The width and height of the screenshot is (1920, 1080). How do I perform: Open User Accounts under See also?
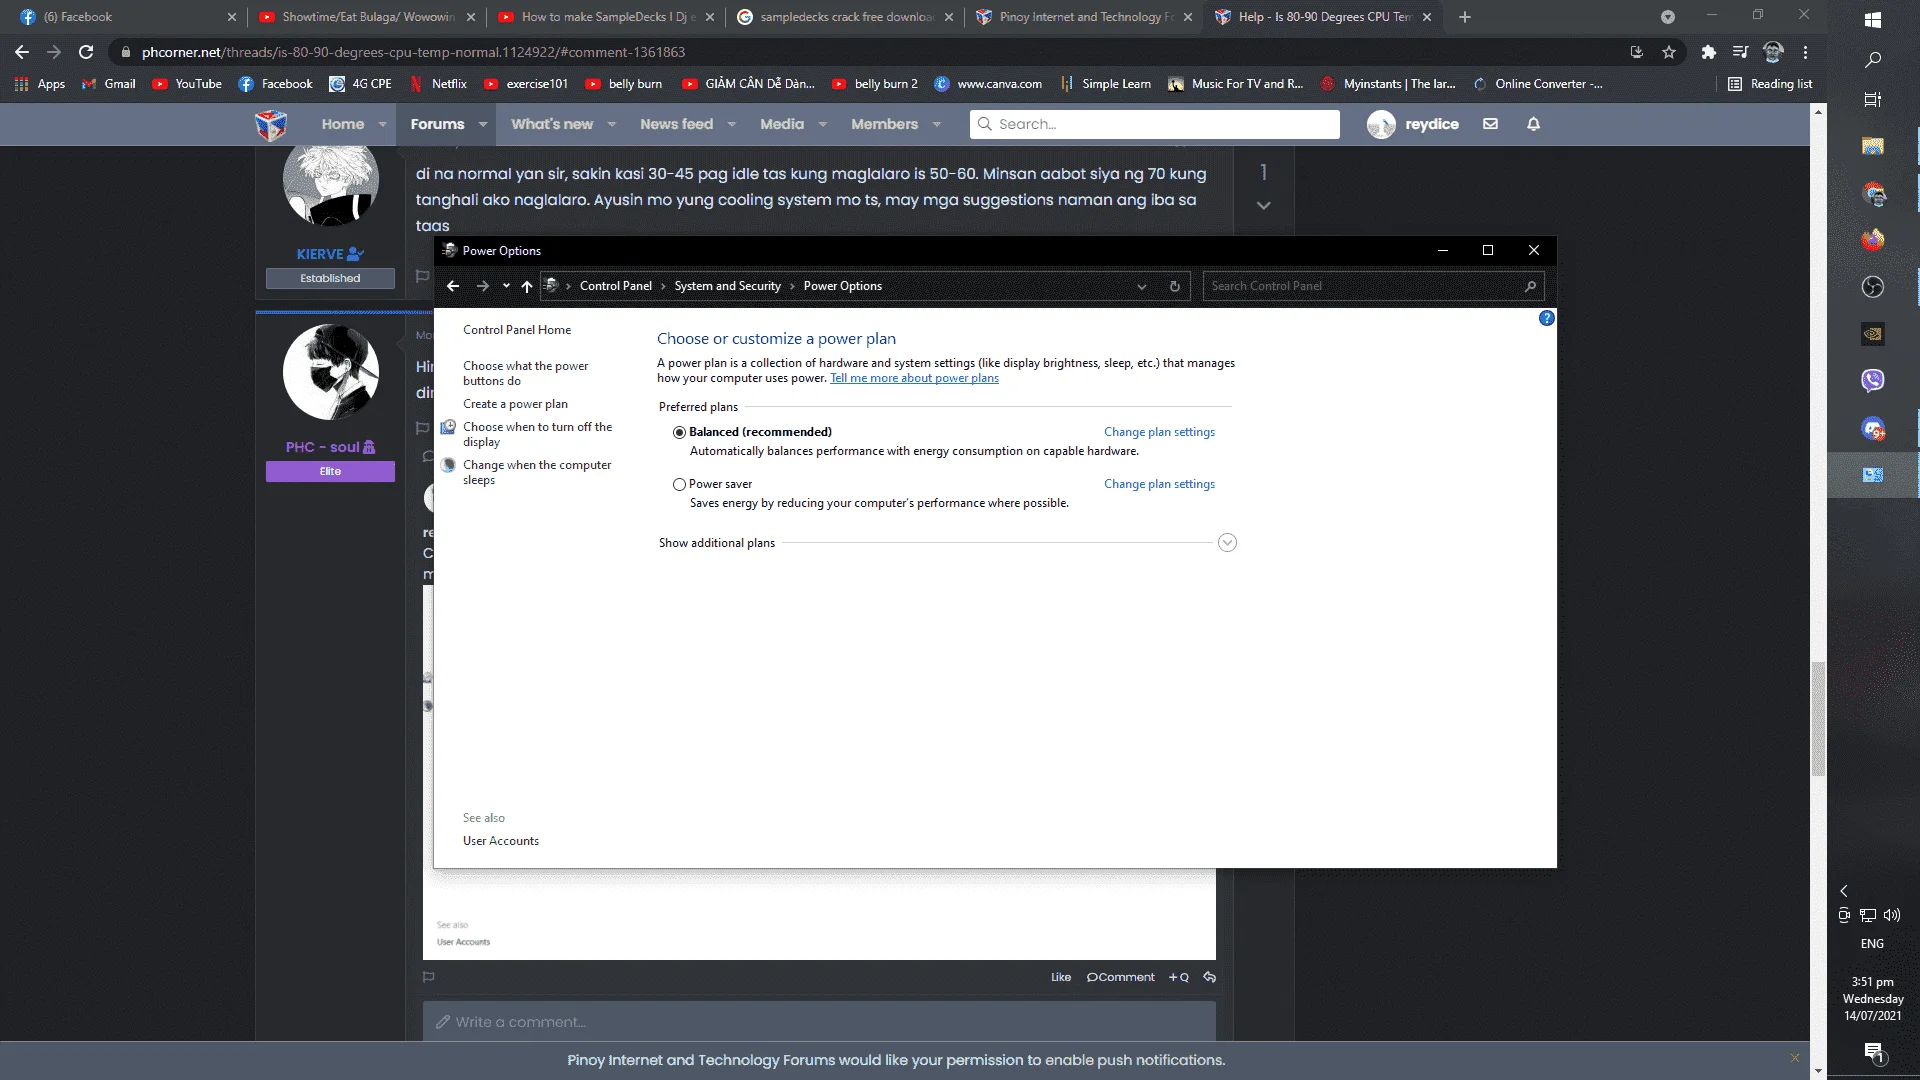(x=501, y=841)
